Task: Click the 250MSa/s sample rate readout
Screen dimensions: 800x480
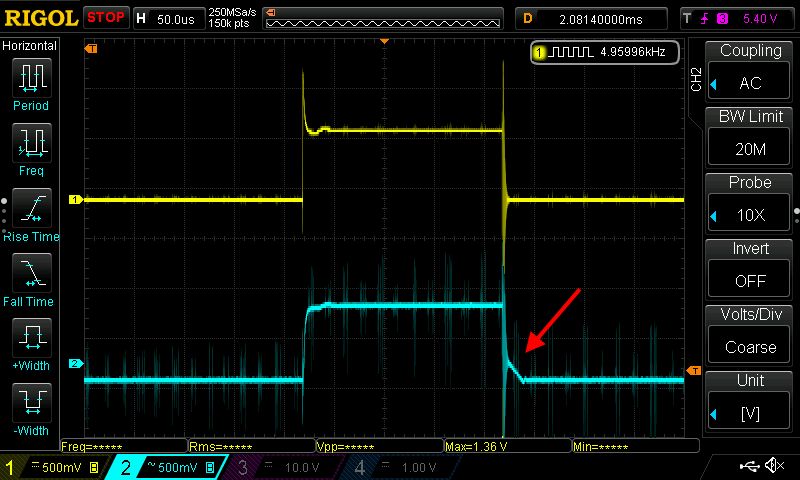Action: click(232, 12)
